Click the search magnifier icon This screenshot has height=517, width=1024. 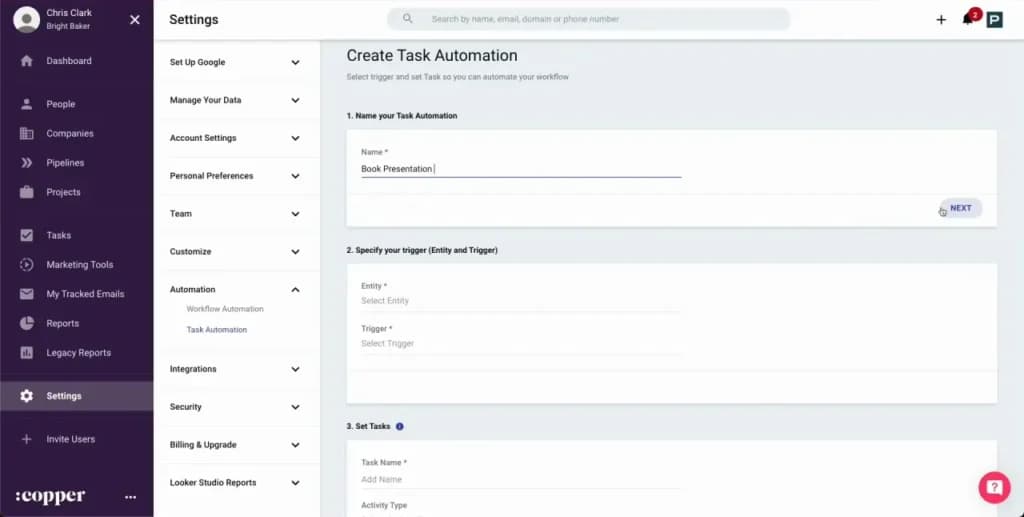point(408,18)
